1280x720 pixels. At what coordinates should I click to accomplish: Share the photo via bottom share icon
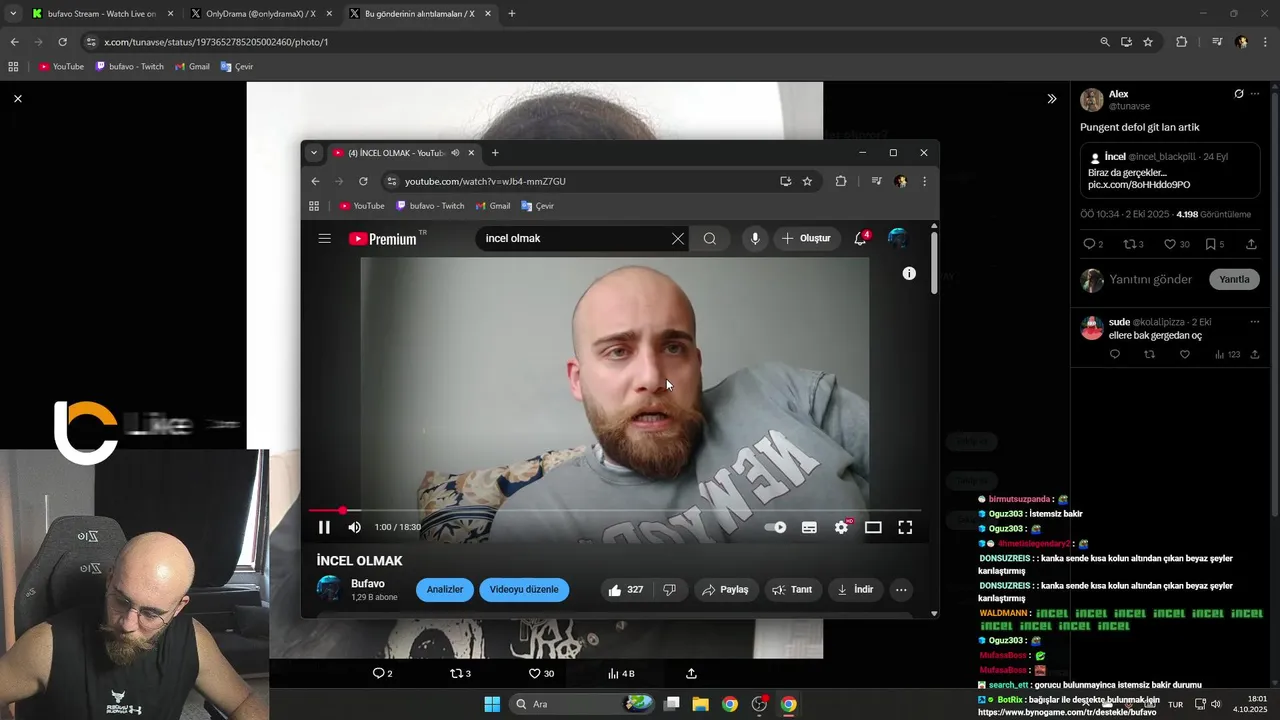[x=691, y=674]
